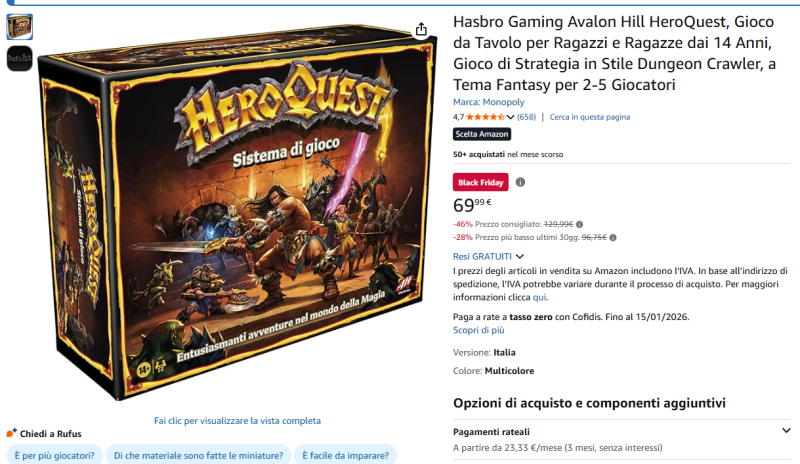Expand Pagamenti rateali section chevron
The height and width of the screenshot is (464, 800).
click(786, 431)
